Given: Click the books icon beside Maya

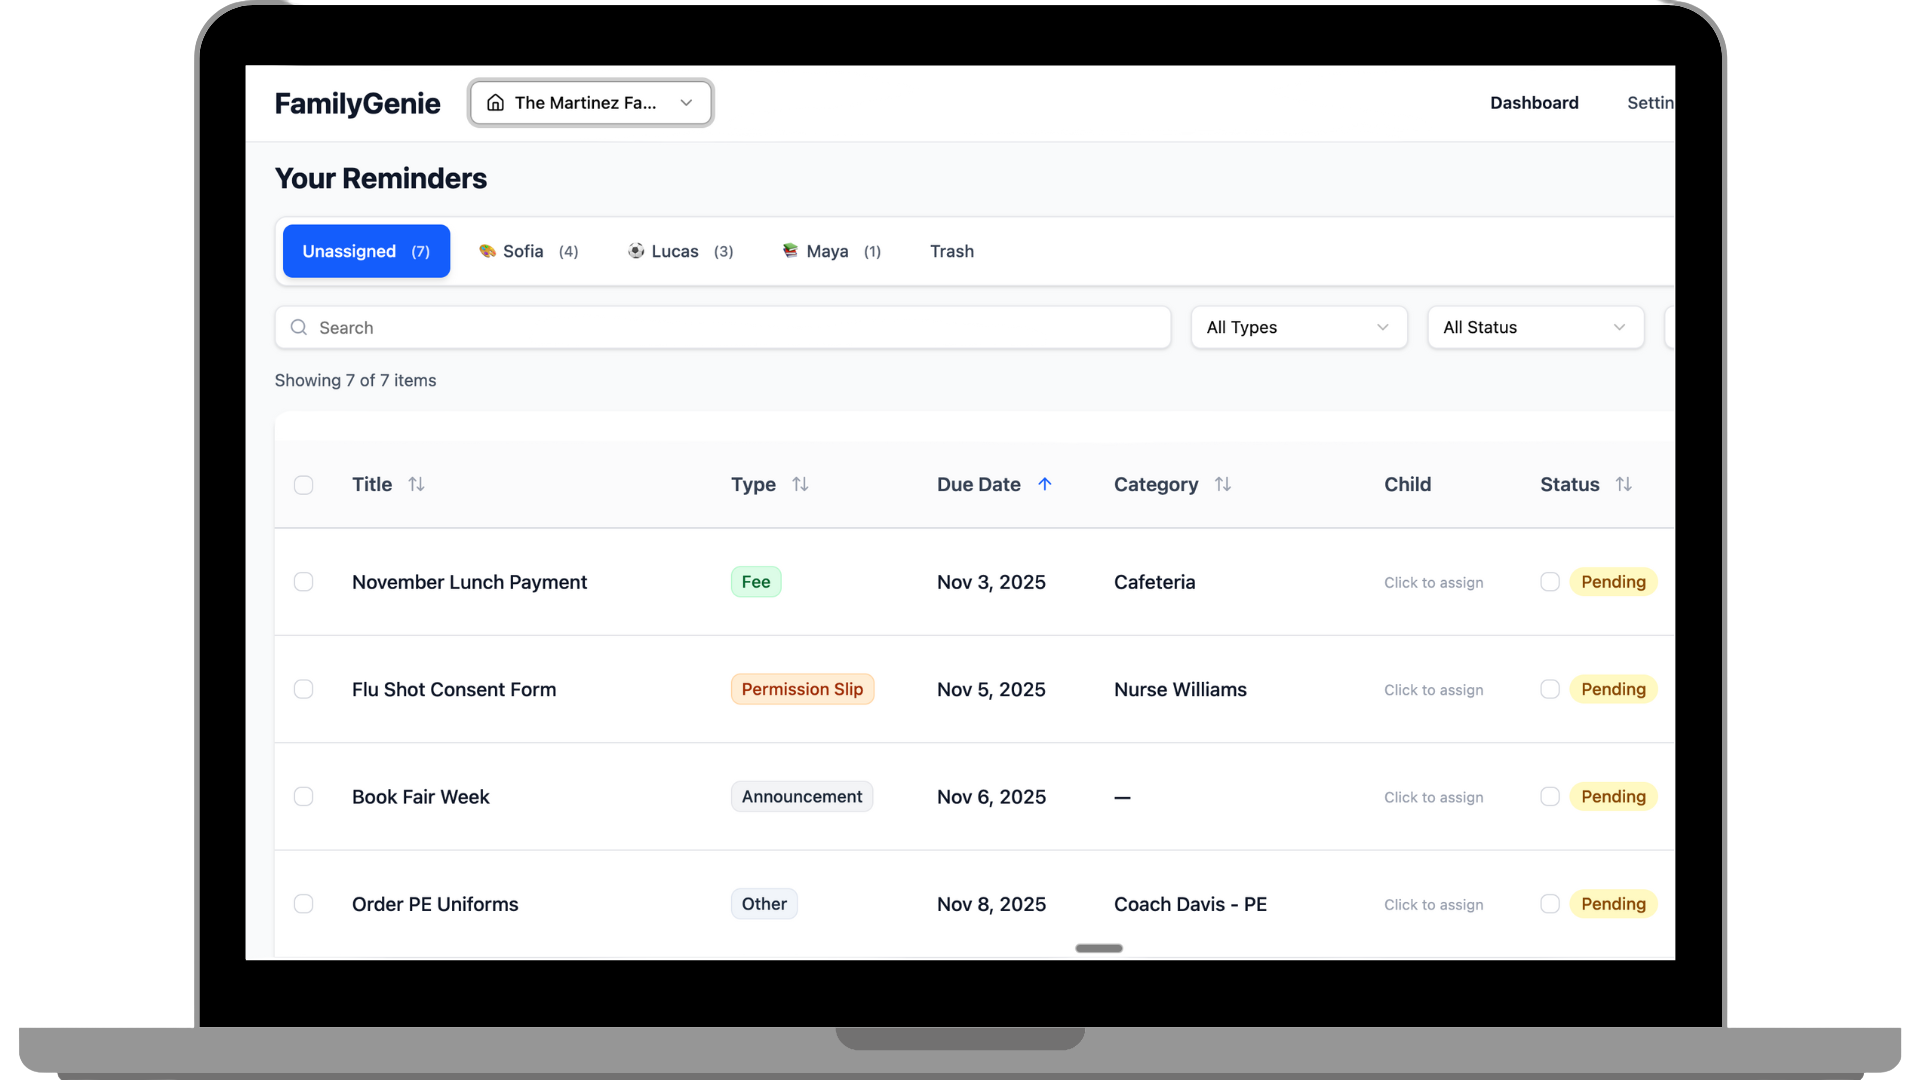Looking at the screenshot, I should coord(789,251).
